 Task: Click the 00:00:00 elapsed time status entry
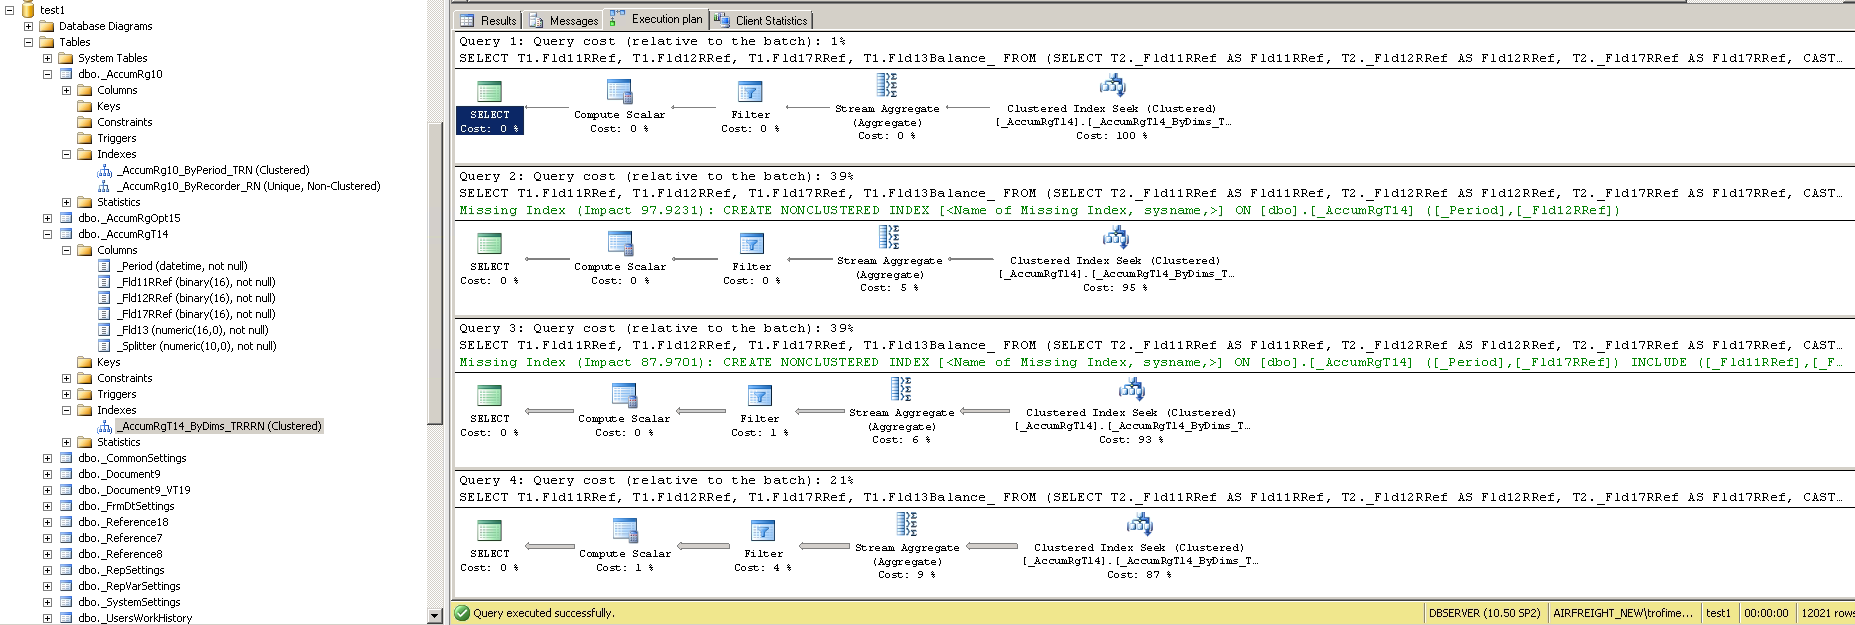1766,613
